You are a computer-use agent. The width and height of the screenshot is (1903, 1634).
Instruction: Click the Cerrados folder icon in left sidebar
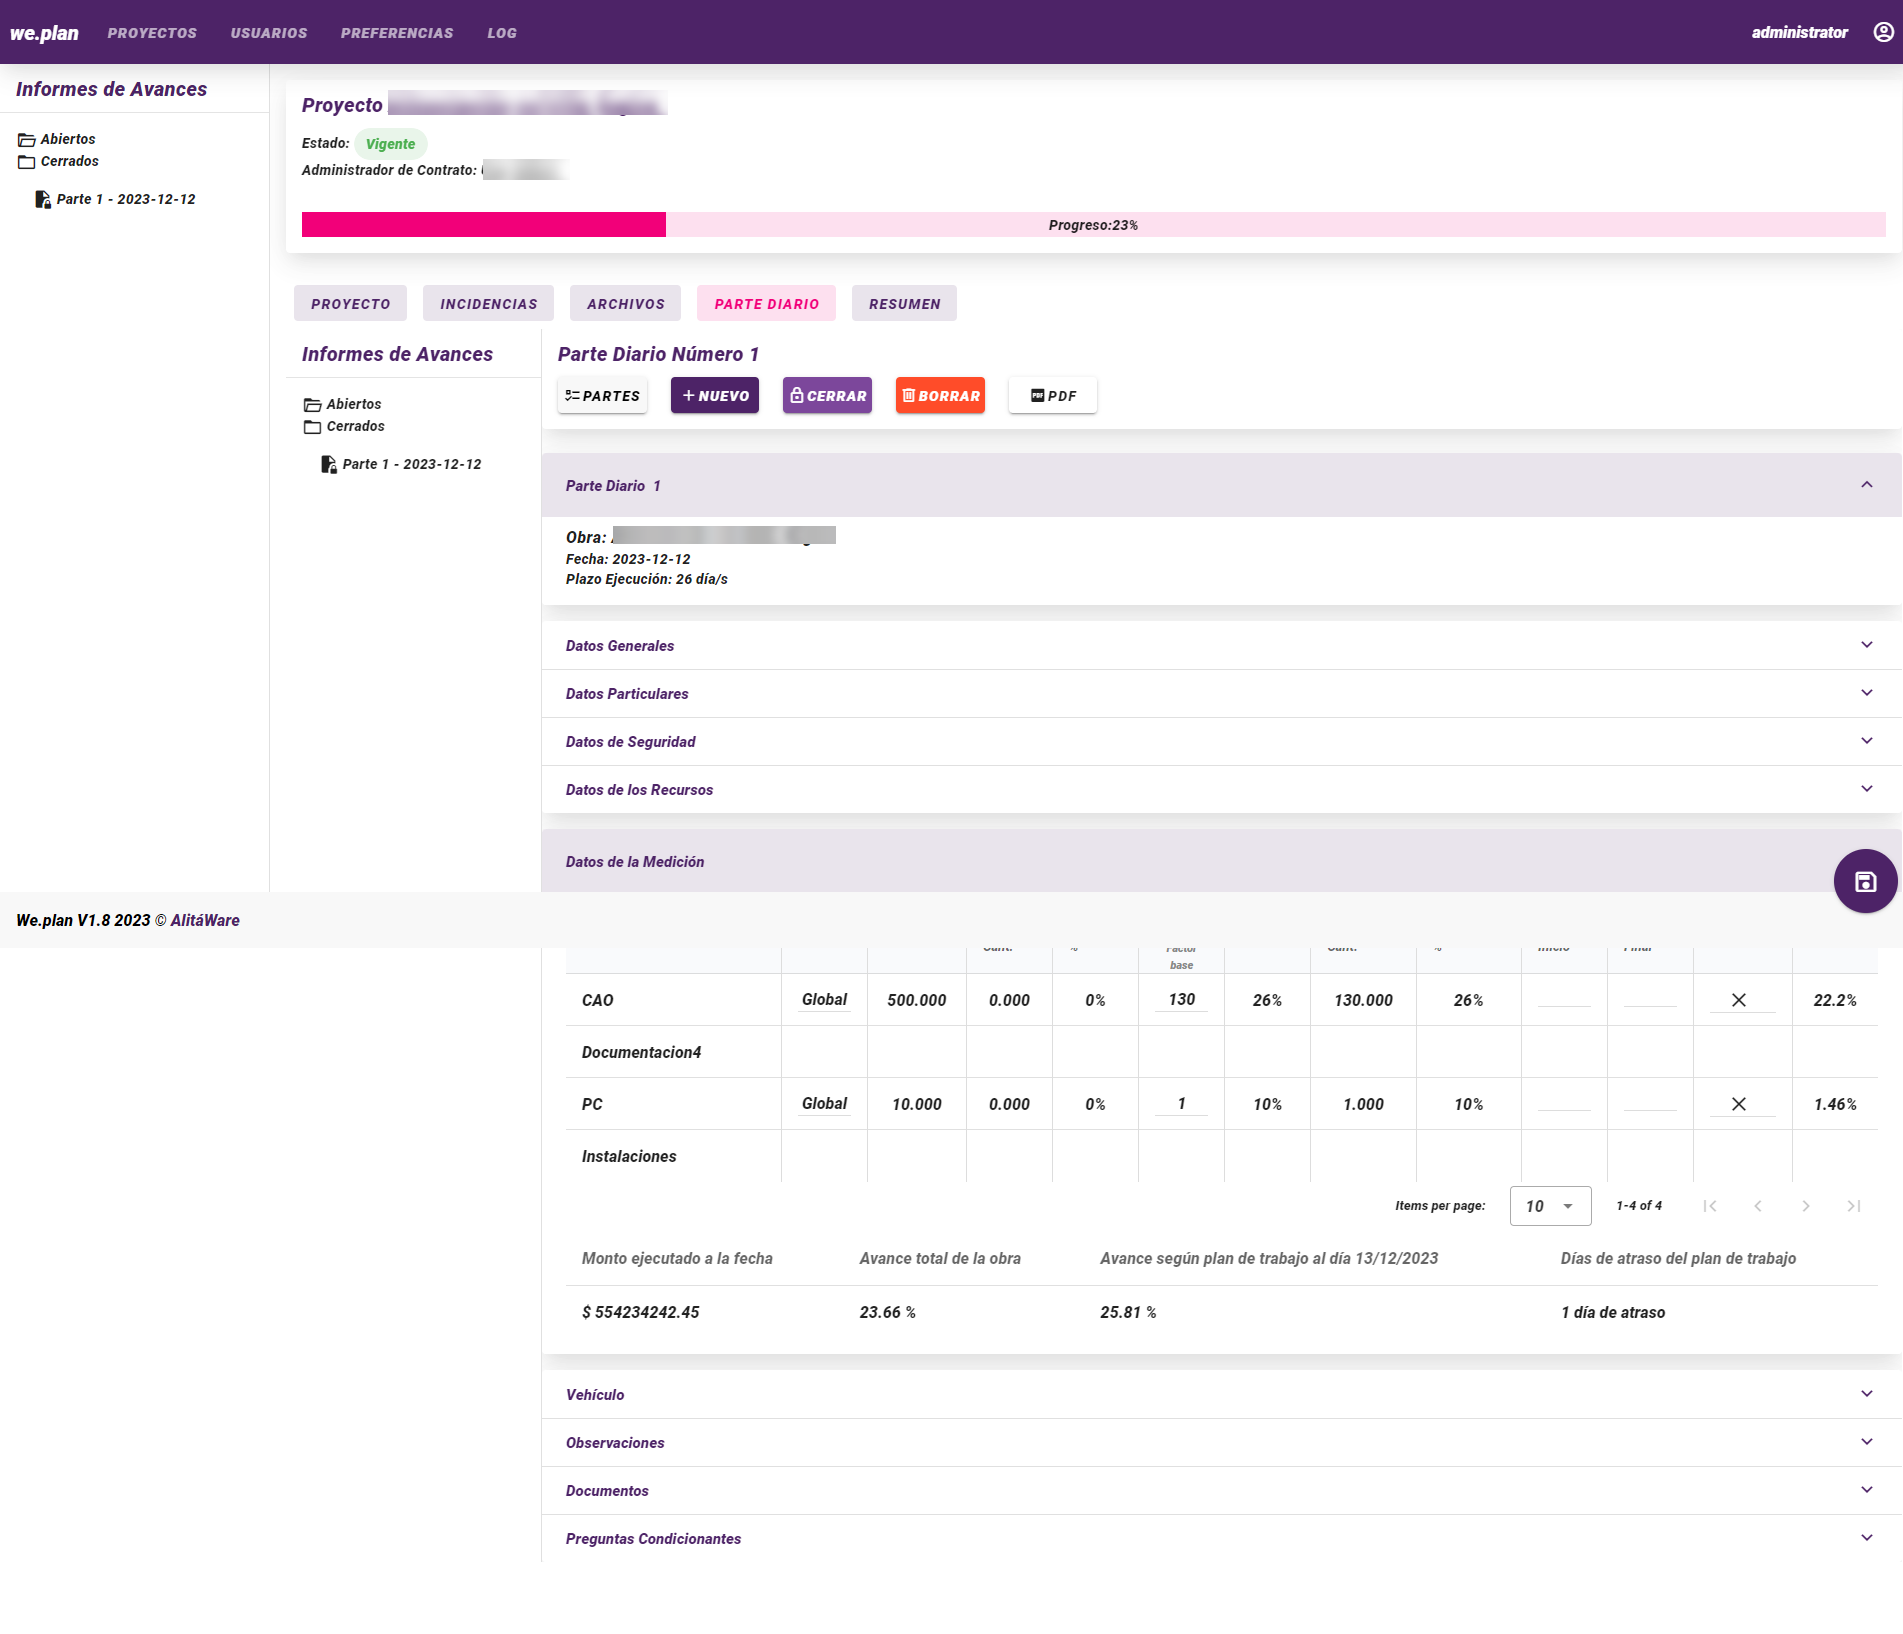point(26,162)
